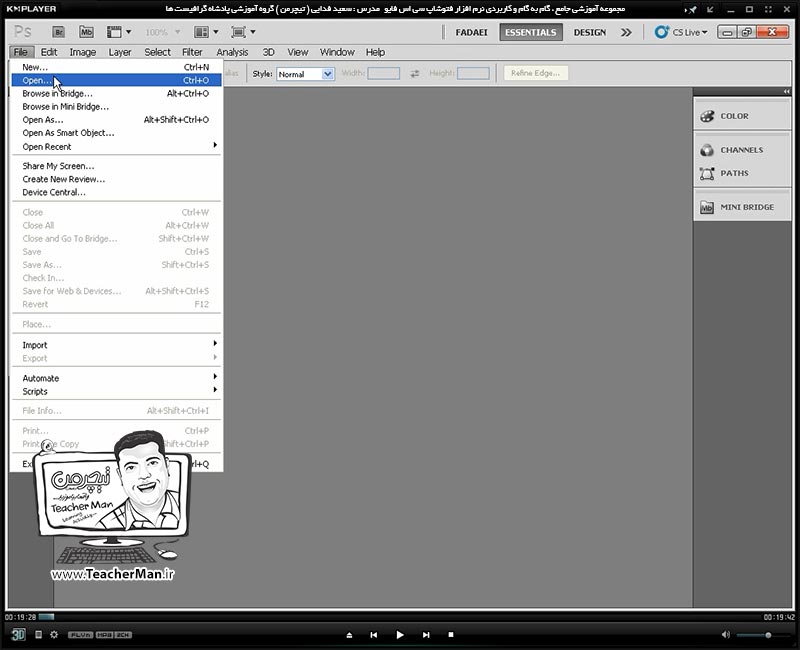Click the View Extras icon
Screen dimensions: 800x650
(x=114, y=32)
